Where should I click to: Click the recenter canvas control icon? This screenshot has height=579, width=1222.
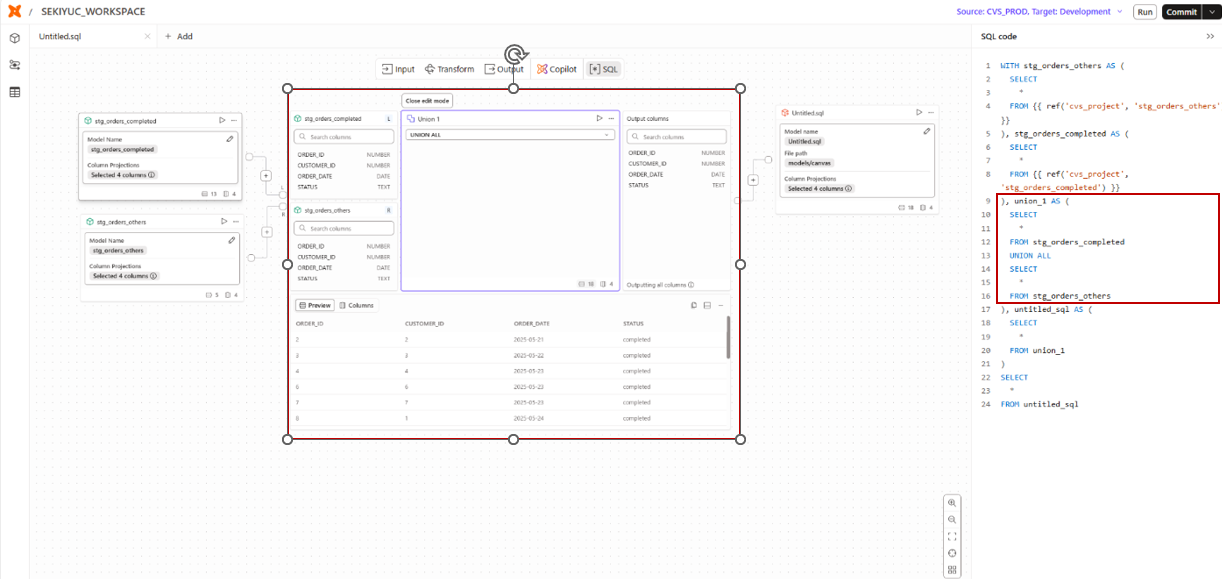coord(952,553)
